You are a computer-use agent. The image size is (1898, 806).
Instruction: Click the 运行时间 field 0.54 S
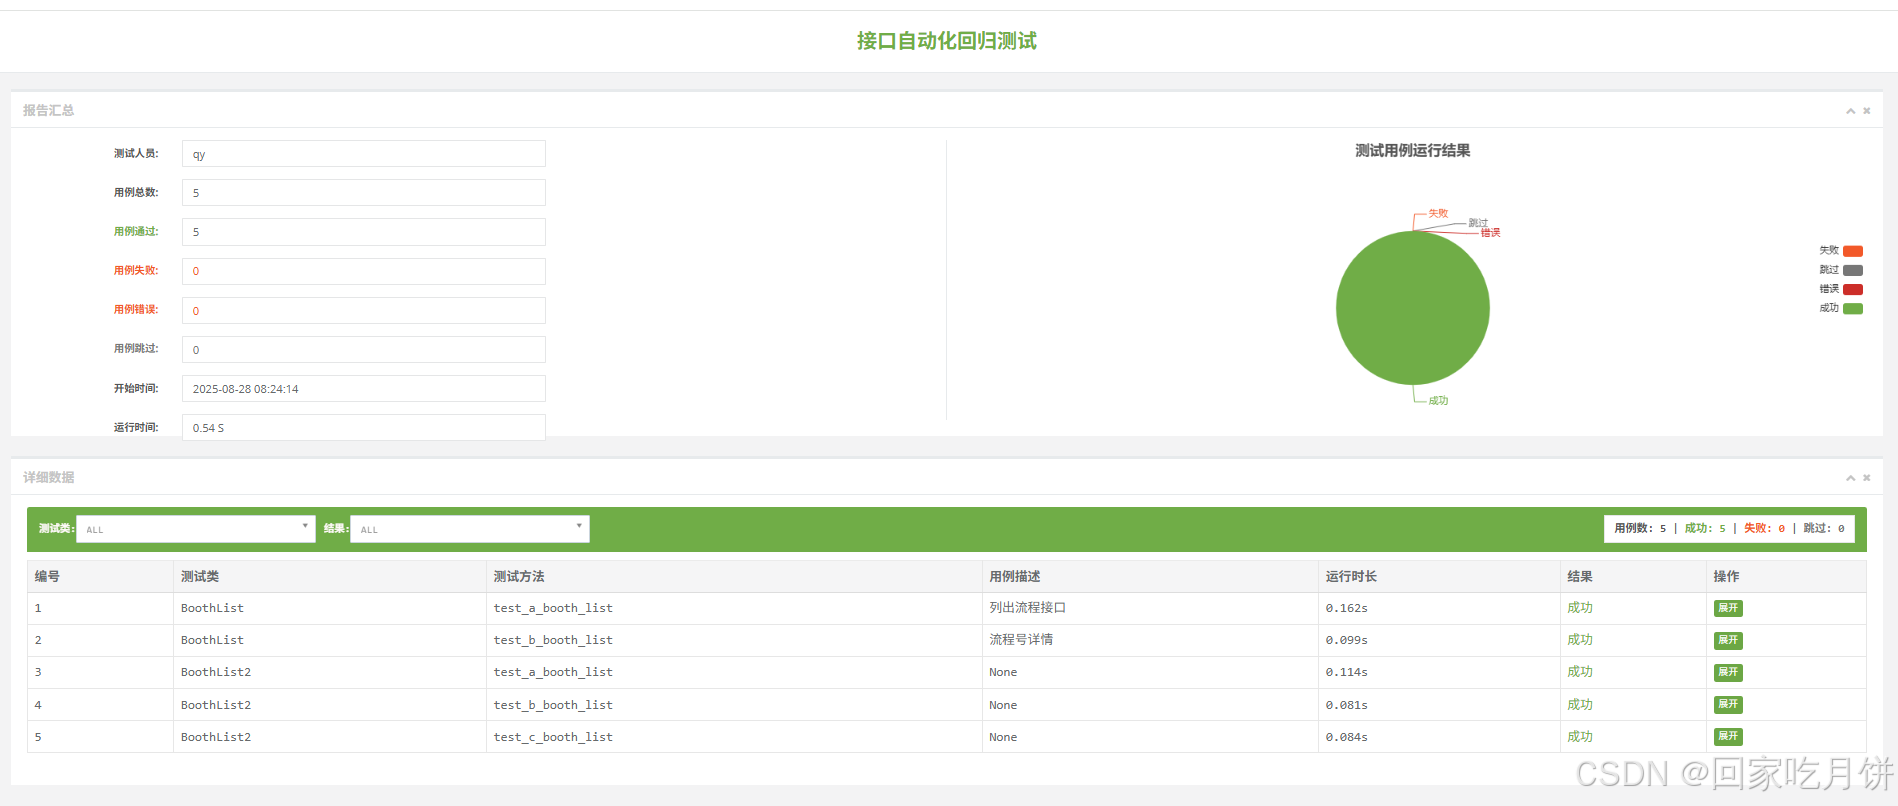pyautogui.click(x=364, y=427)
